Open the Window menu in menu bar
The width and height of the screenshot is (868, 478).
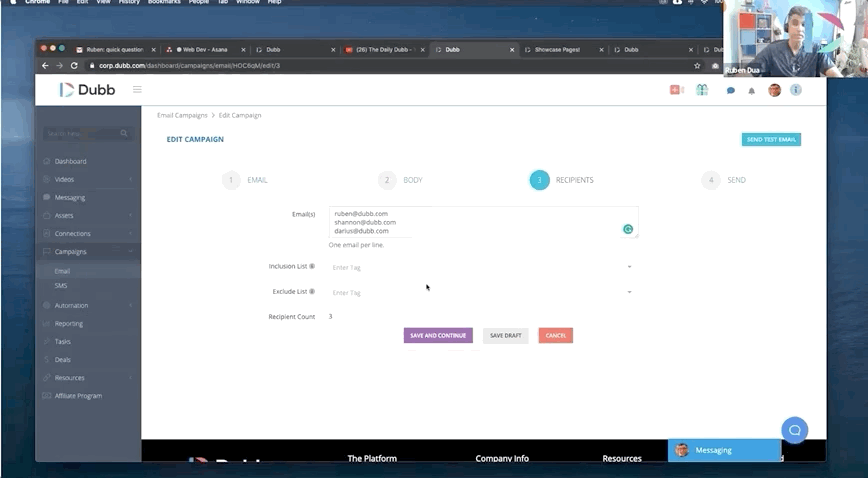[247, 2]
